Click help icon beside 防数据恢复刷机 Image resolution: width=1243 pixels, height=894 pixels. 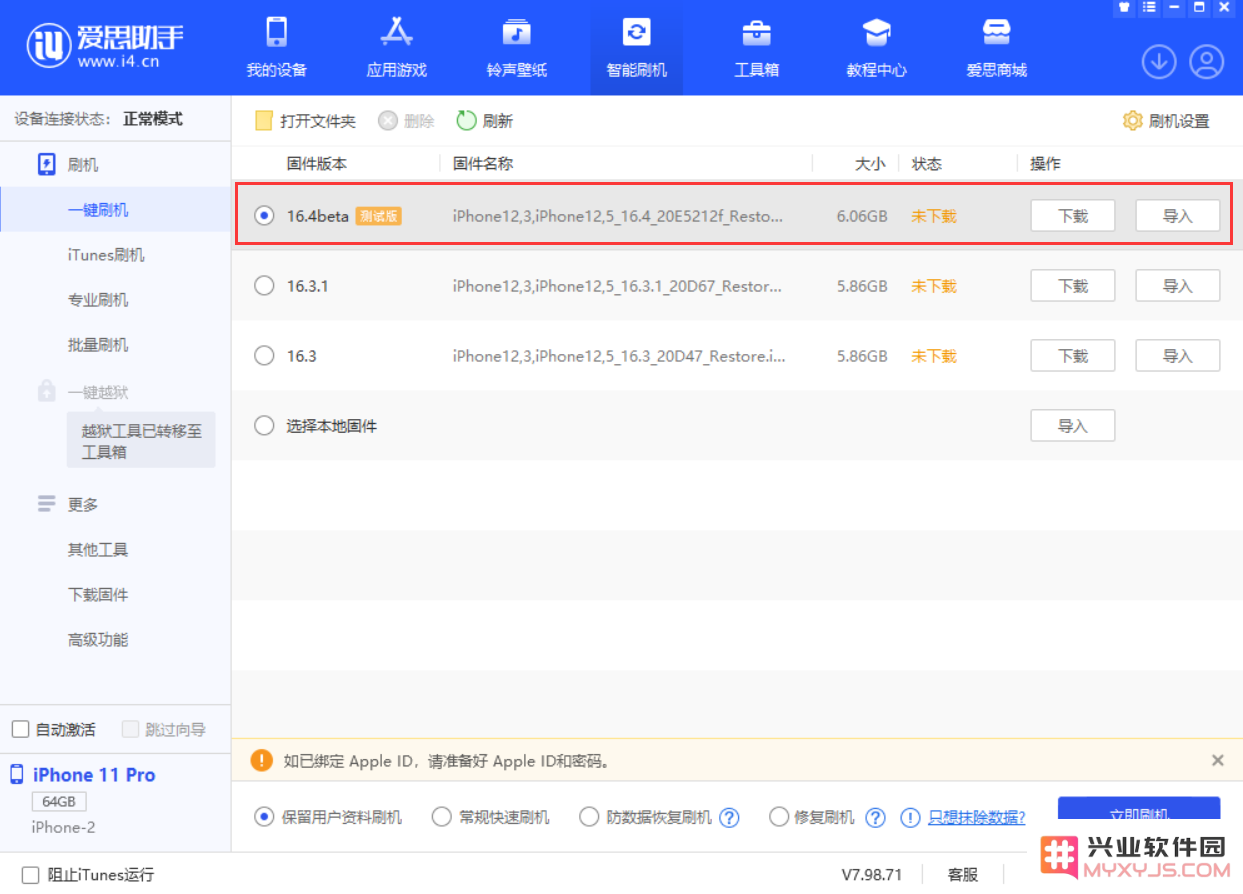tap(730, 817)
